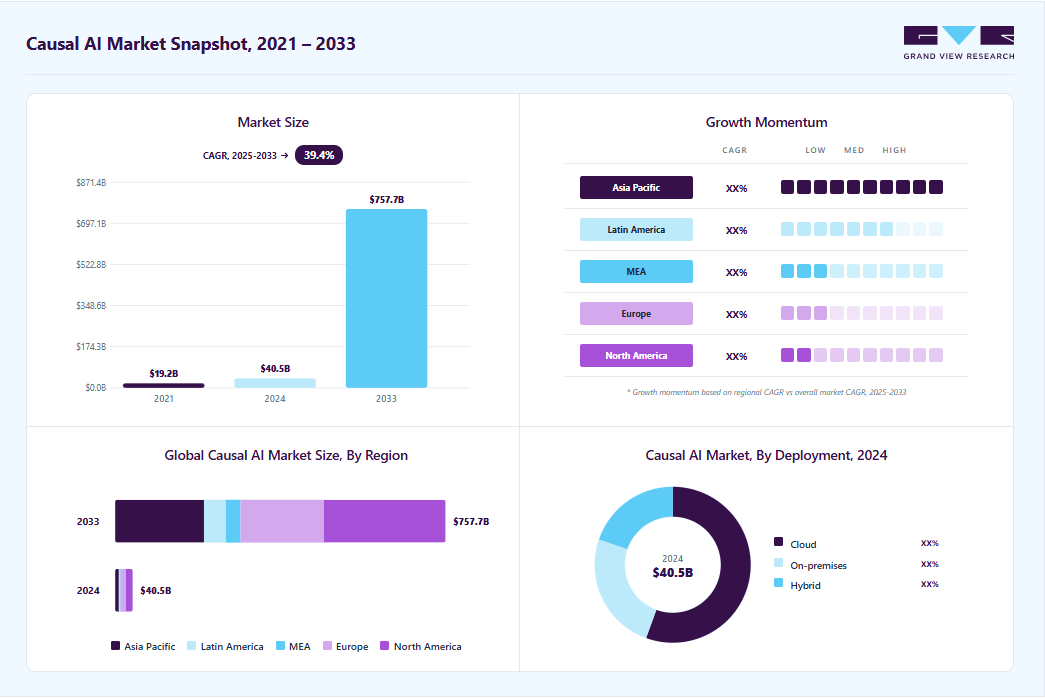Click the CAGR column header

click(x=734, y=151)
